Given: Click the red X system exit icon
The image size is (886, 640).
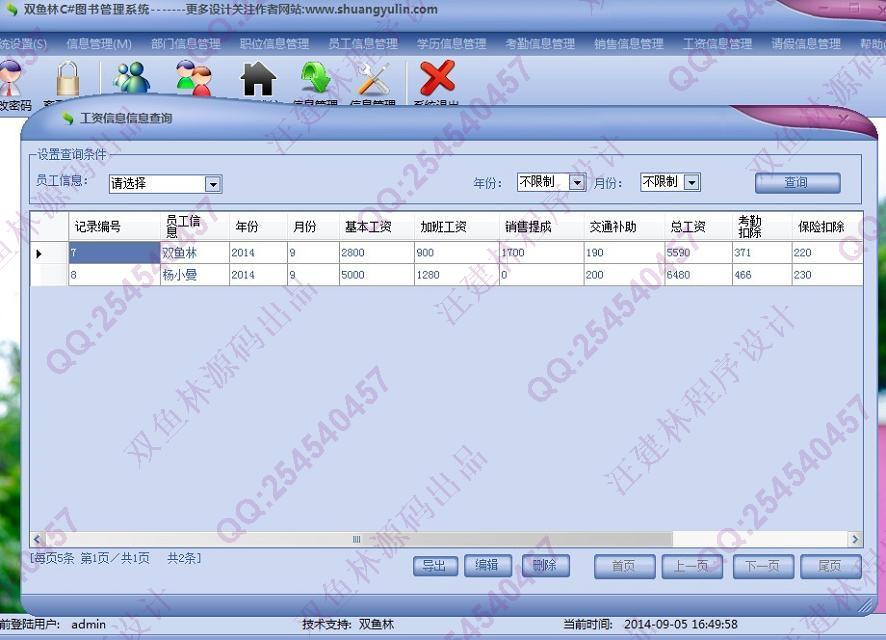Looking at the screenshot, I should click(437, 79).
